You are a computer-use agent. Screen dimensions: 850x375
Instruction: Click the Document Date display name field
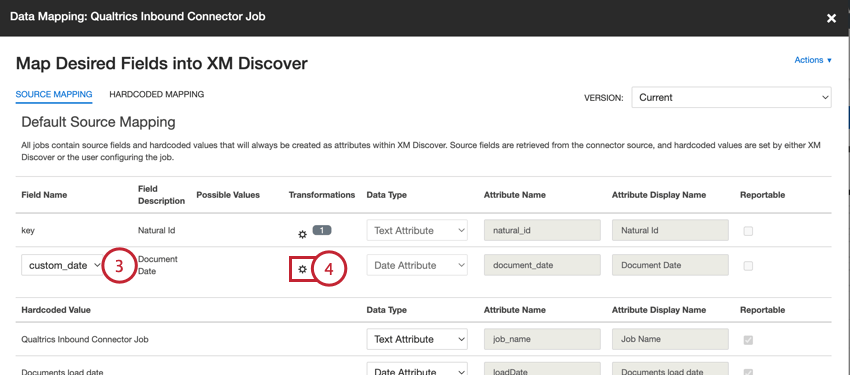tap(671, 266)
